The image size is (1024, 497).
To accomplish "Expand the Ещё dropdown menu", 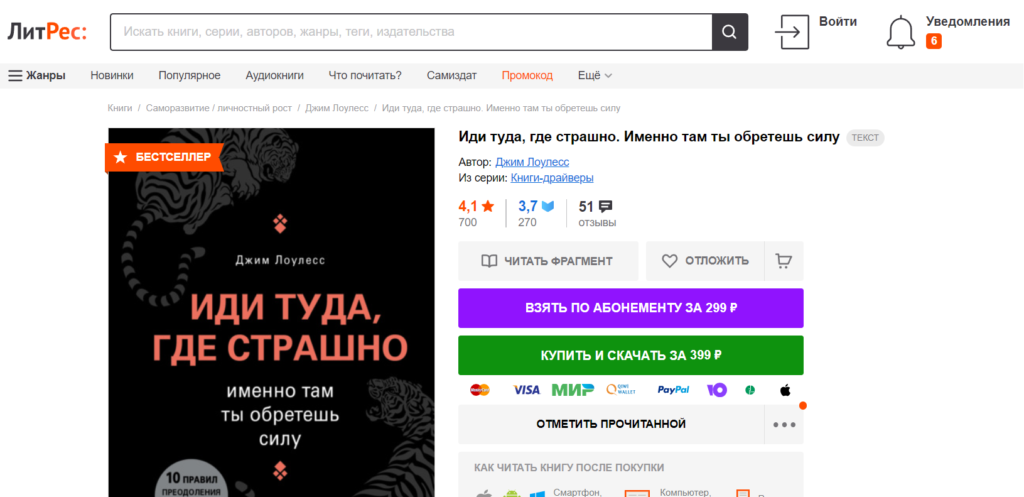I will (x=595, y=76).
